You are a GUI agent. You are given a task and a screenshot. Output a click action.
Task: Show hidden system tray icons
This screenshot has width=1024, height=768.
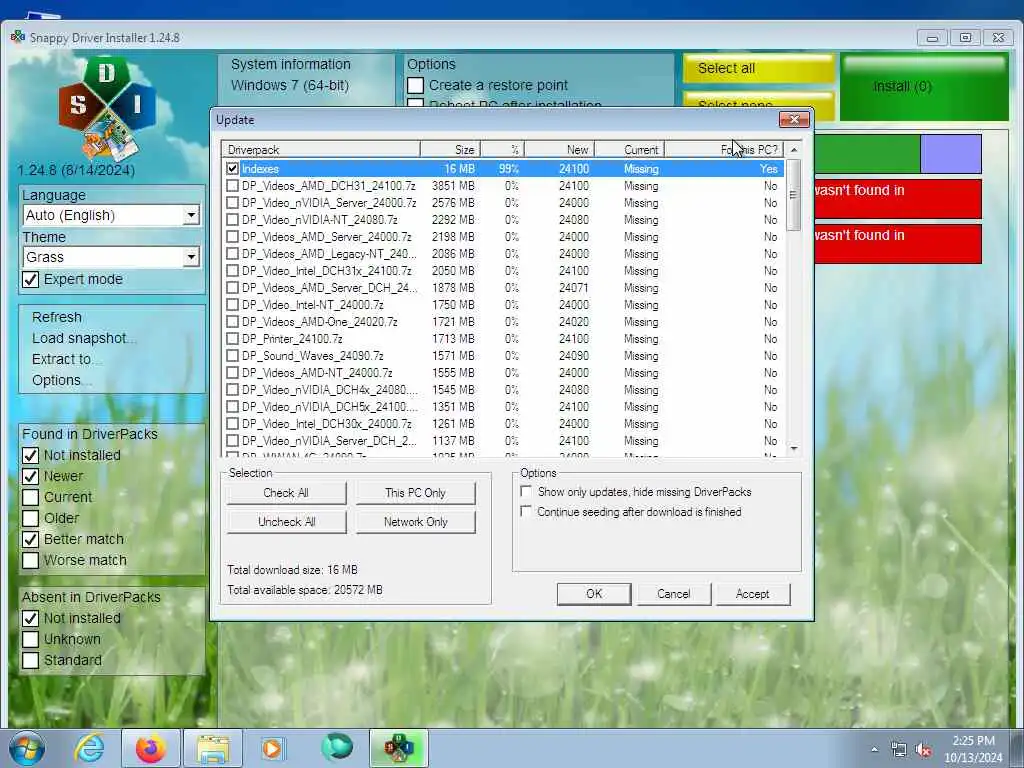coord(874,750)
